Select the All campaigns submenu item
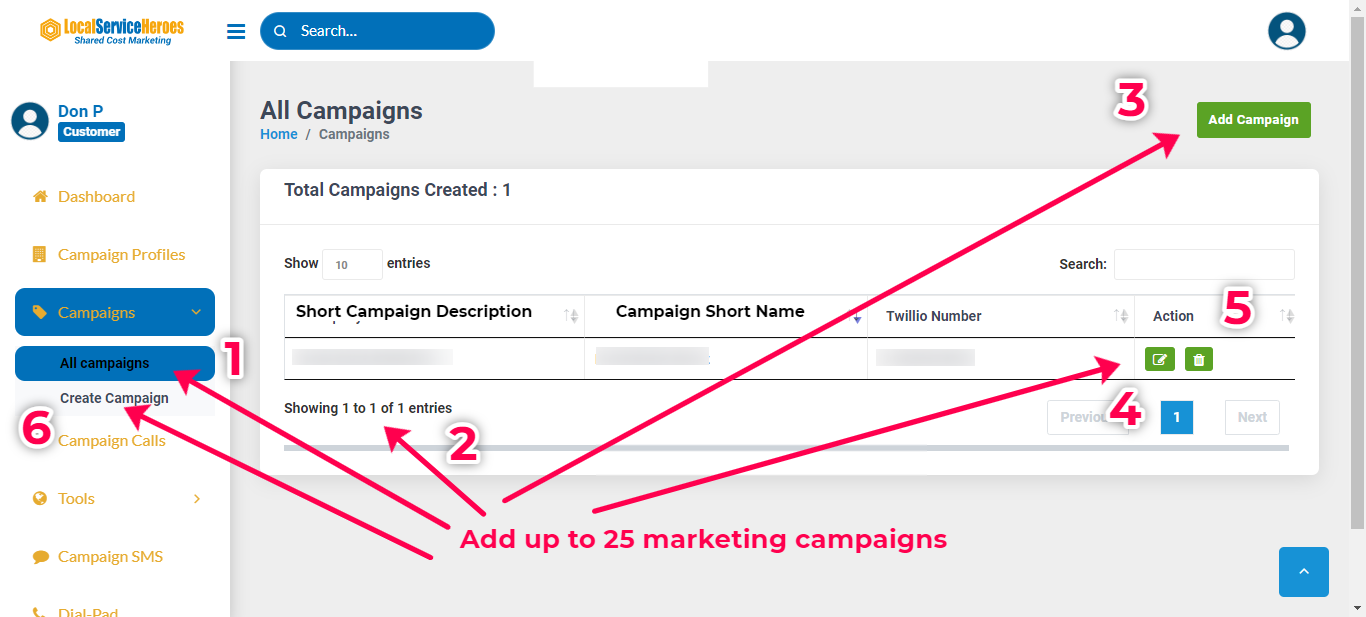The image size is (1366, 617). click(x=105, y=364)
